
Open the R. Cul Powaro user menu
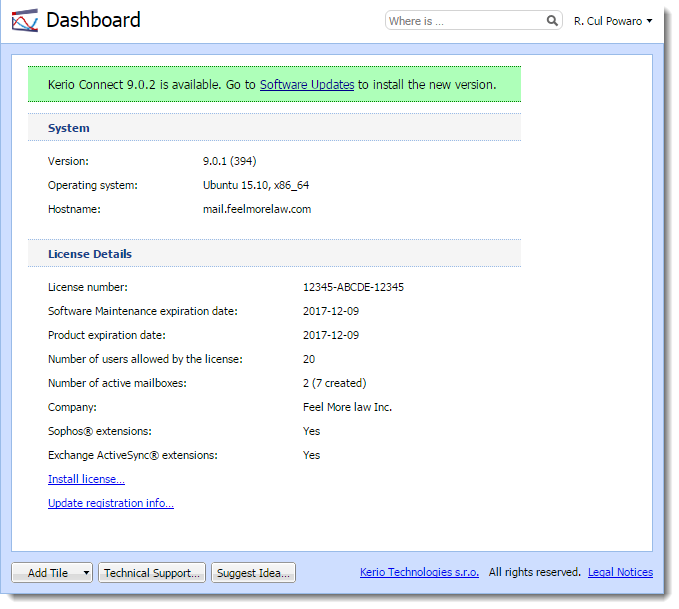[613, 21]
